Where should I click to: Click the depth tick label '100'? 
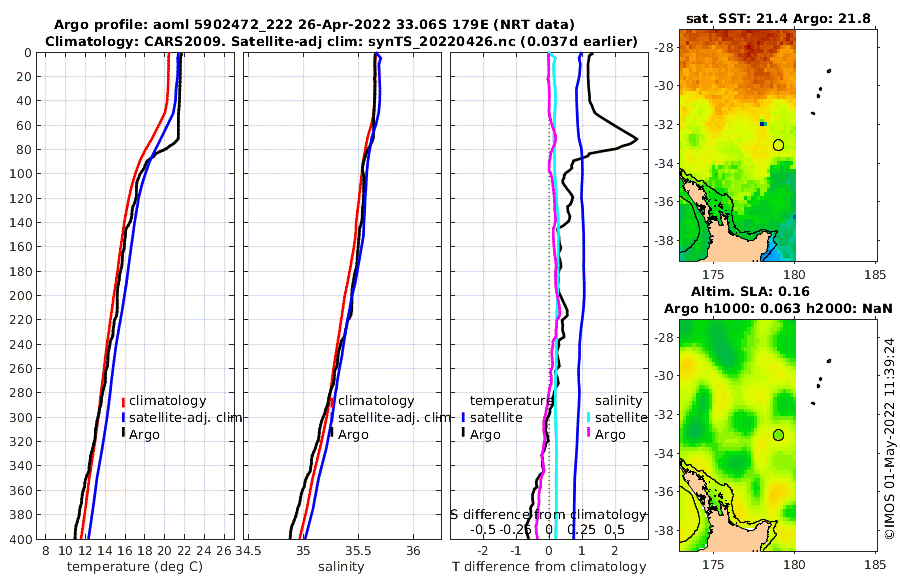(x=21, y=174)
